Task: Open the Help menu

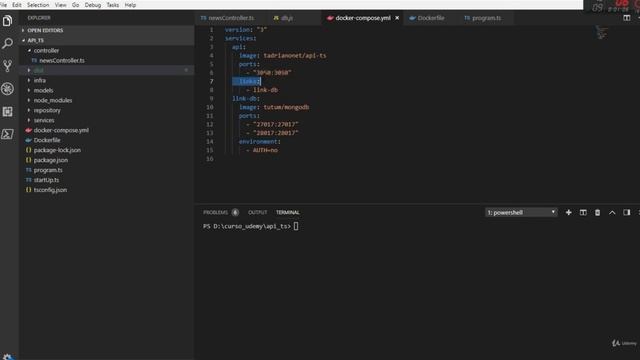Action: (x=130, y=5)
